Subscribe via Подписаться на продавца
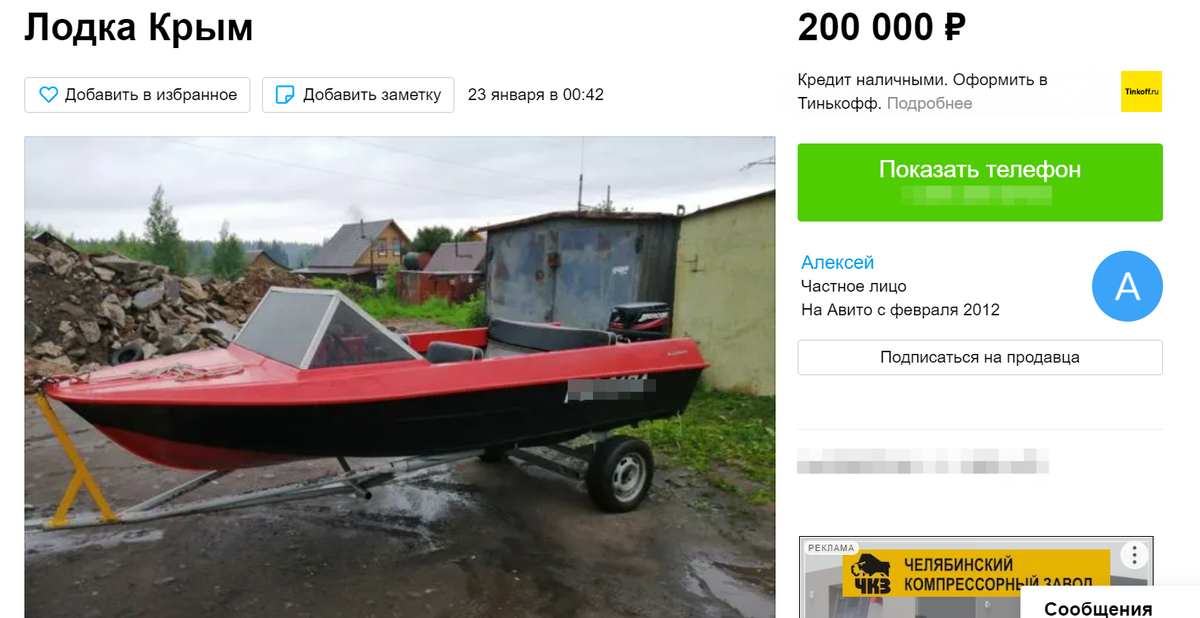Screen dimensions: 1200x618 (980, 357)
